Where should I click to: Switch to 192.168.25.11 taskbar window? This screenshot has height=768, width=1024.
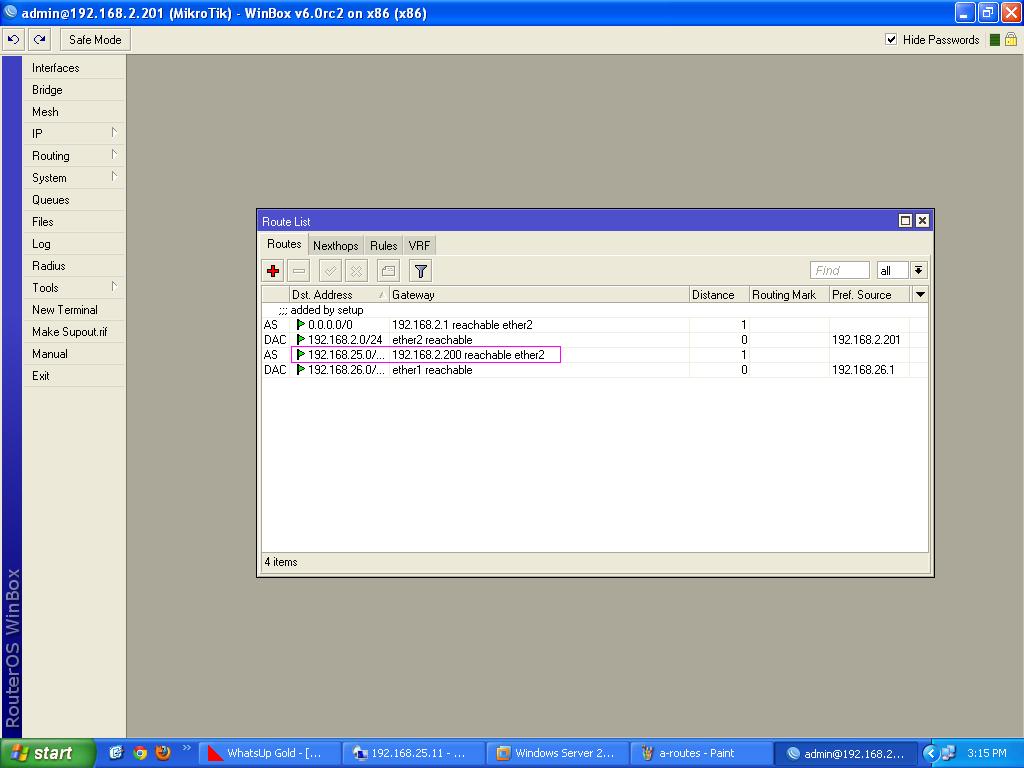point(414,753)
